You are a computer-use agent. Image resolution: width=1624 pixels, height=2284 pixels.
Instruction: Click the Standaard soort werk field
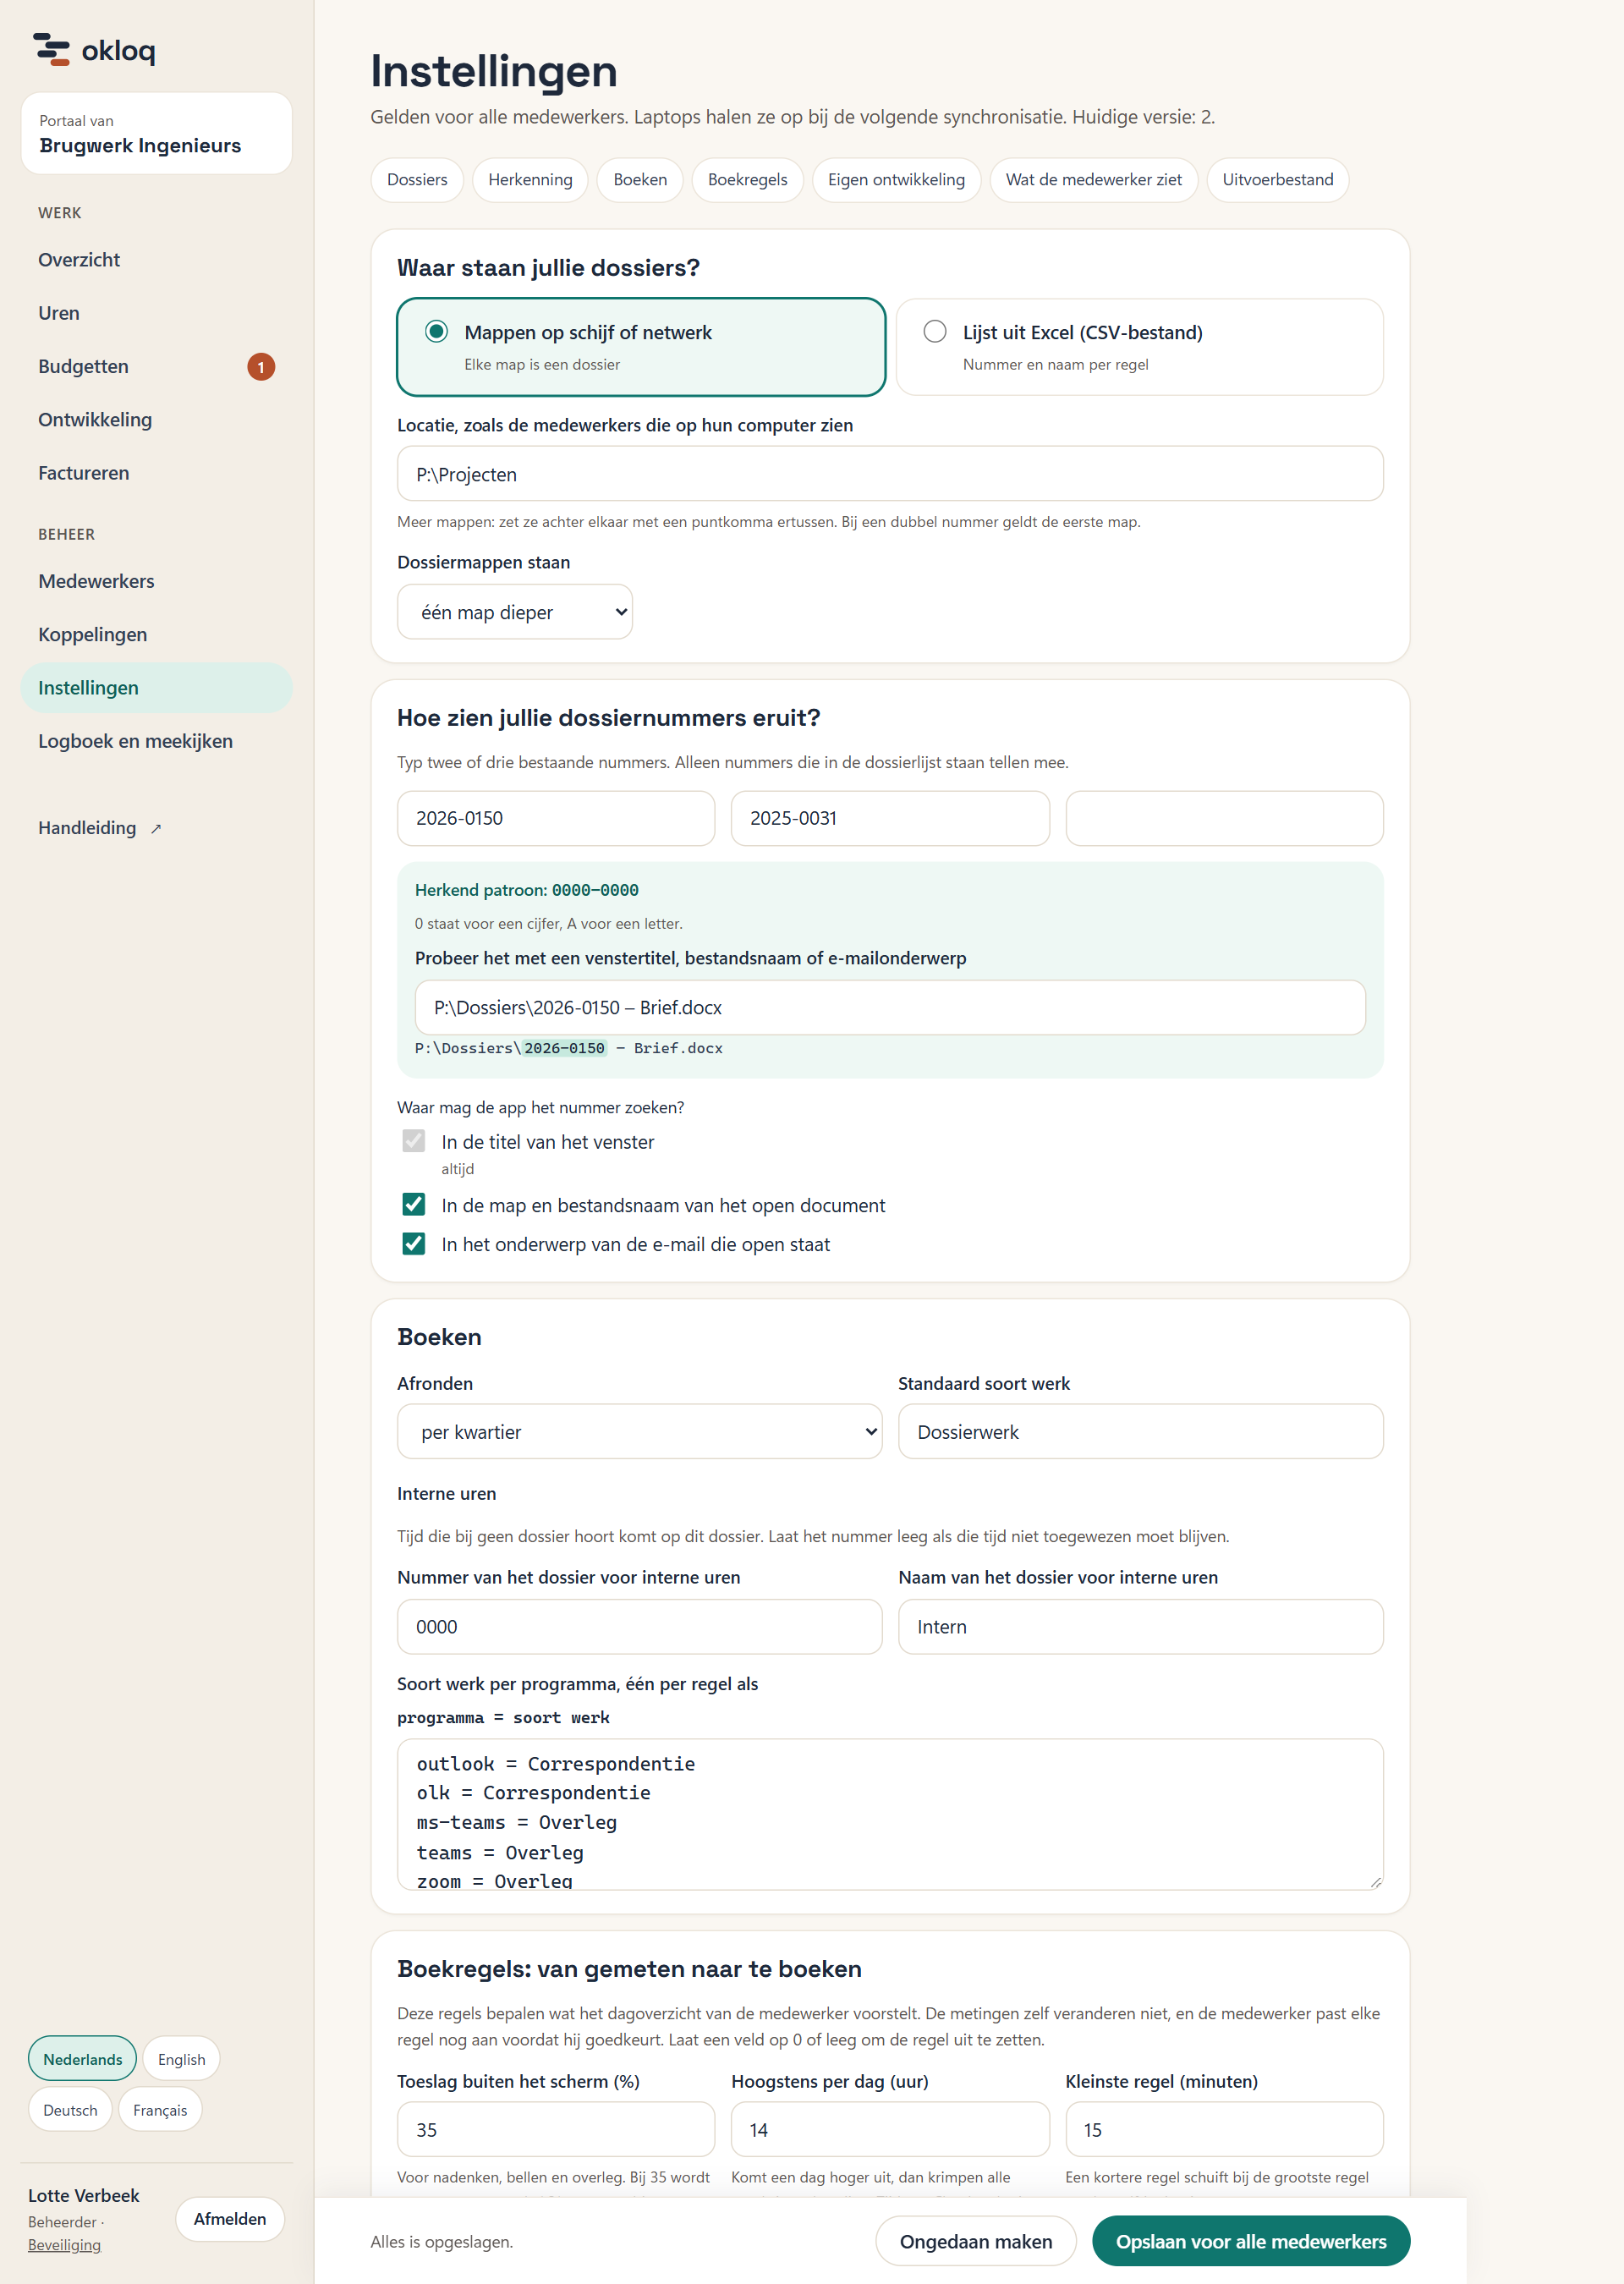tap(1140, 1431)
